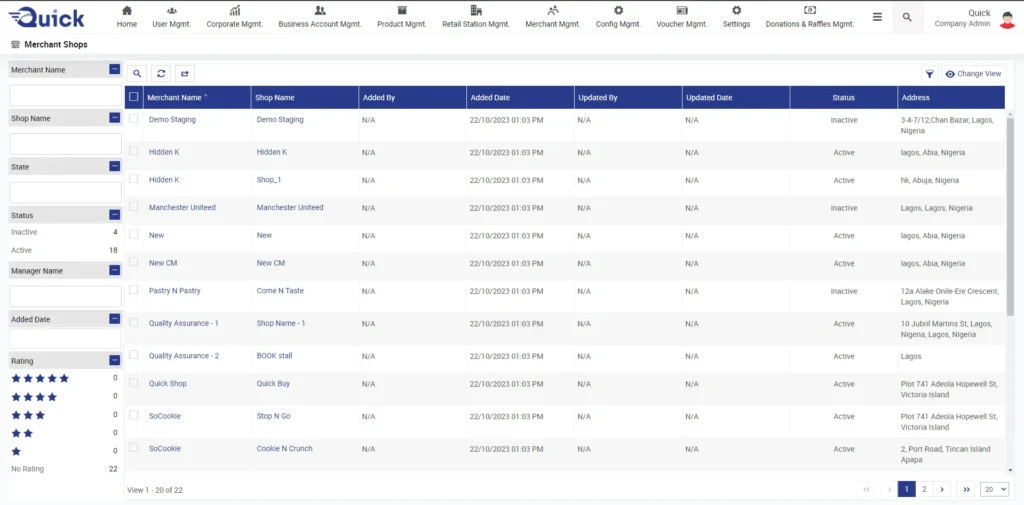Click the Change View button
The width and height of the screenshot is (1024, 505).
click(973, 74)
